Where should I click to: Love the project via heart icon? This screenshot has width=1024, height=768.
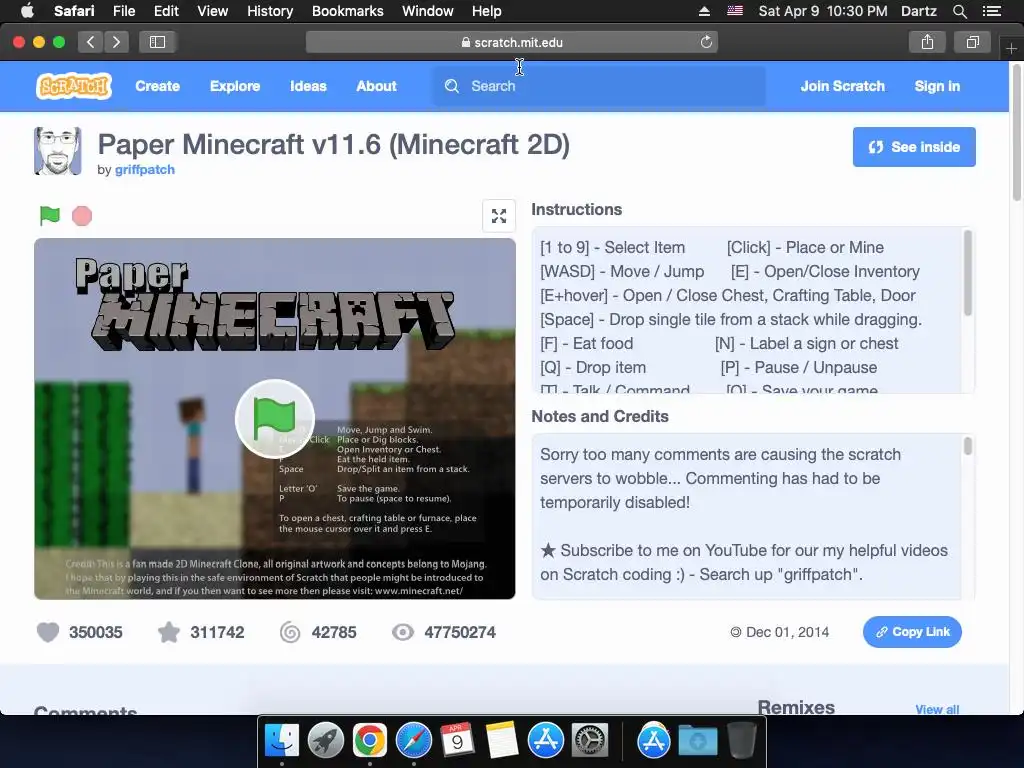(48, 632)
